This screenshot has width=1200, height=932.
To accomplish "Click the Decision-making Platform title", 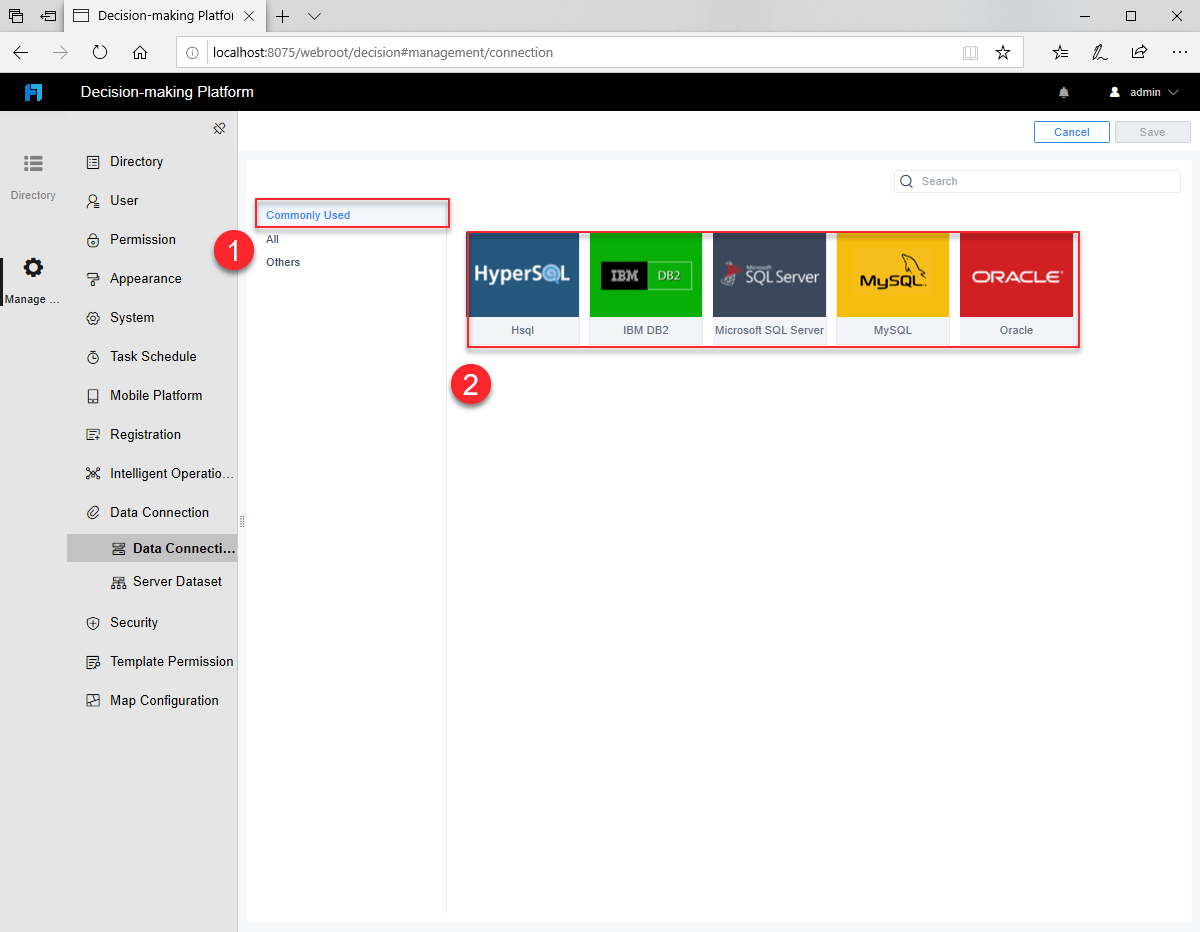I will (167, 92).
